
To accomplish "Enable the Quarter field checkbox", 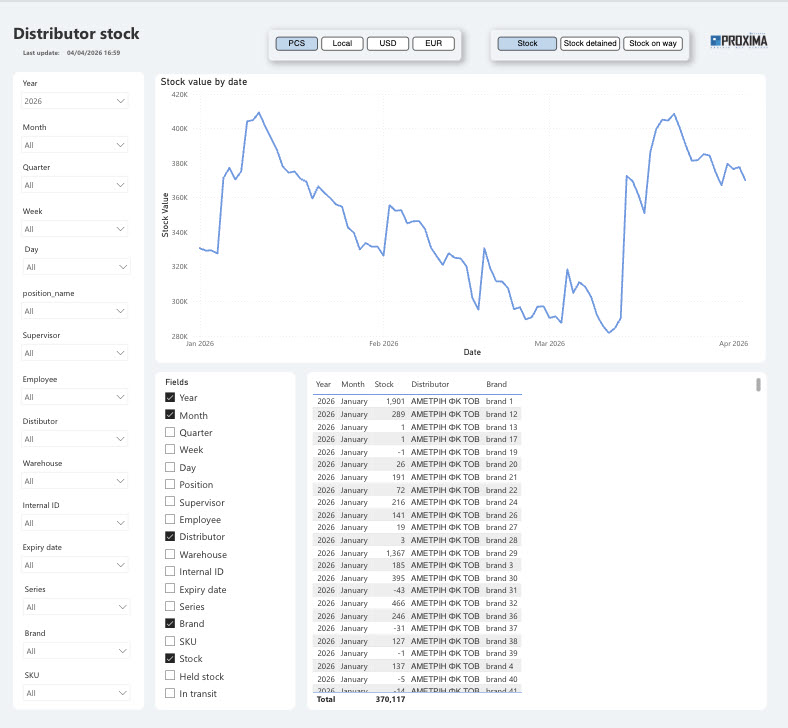I will point(170,432).
